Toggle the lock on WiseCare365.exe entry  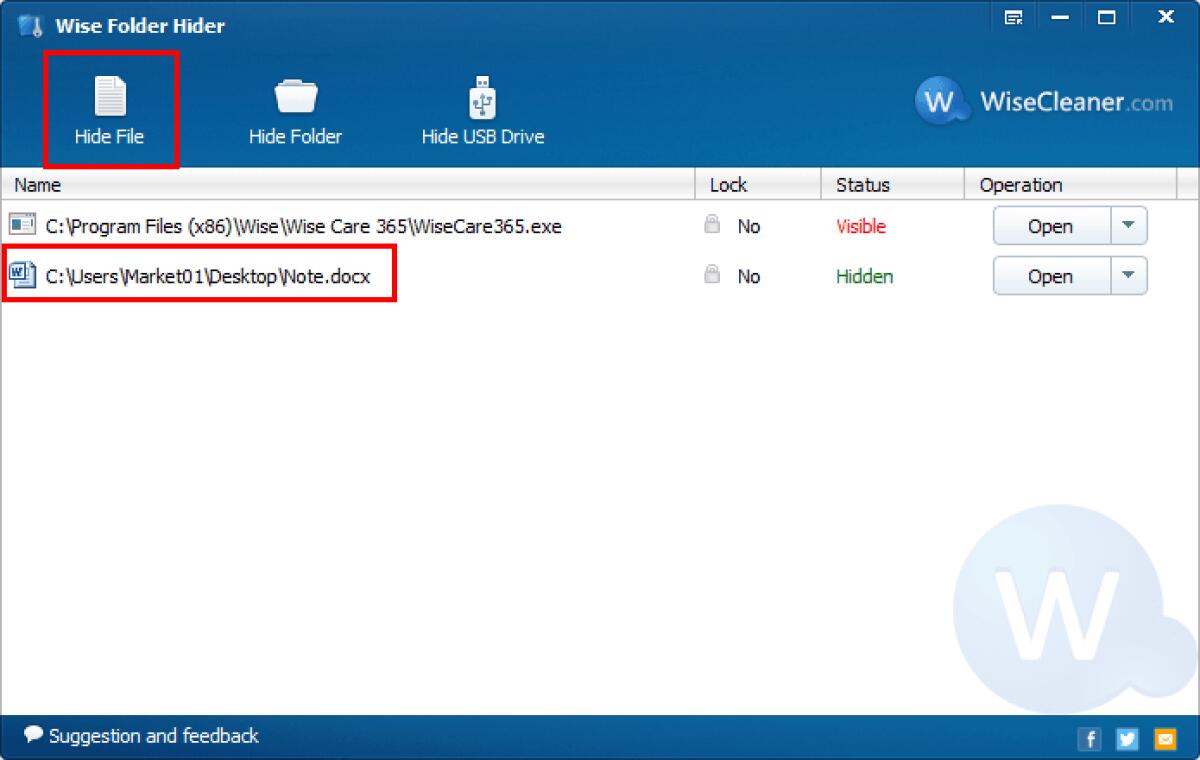click(x=713, y=225)
